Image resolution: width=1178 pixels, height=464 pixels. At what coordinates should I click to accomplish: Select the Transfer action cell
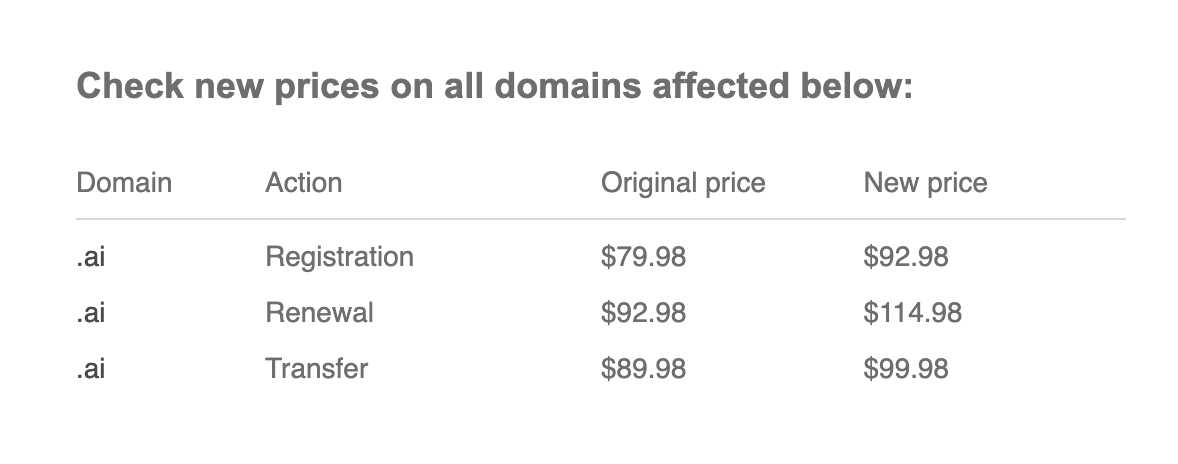pos(316,369)
